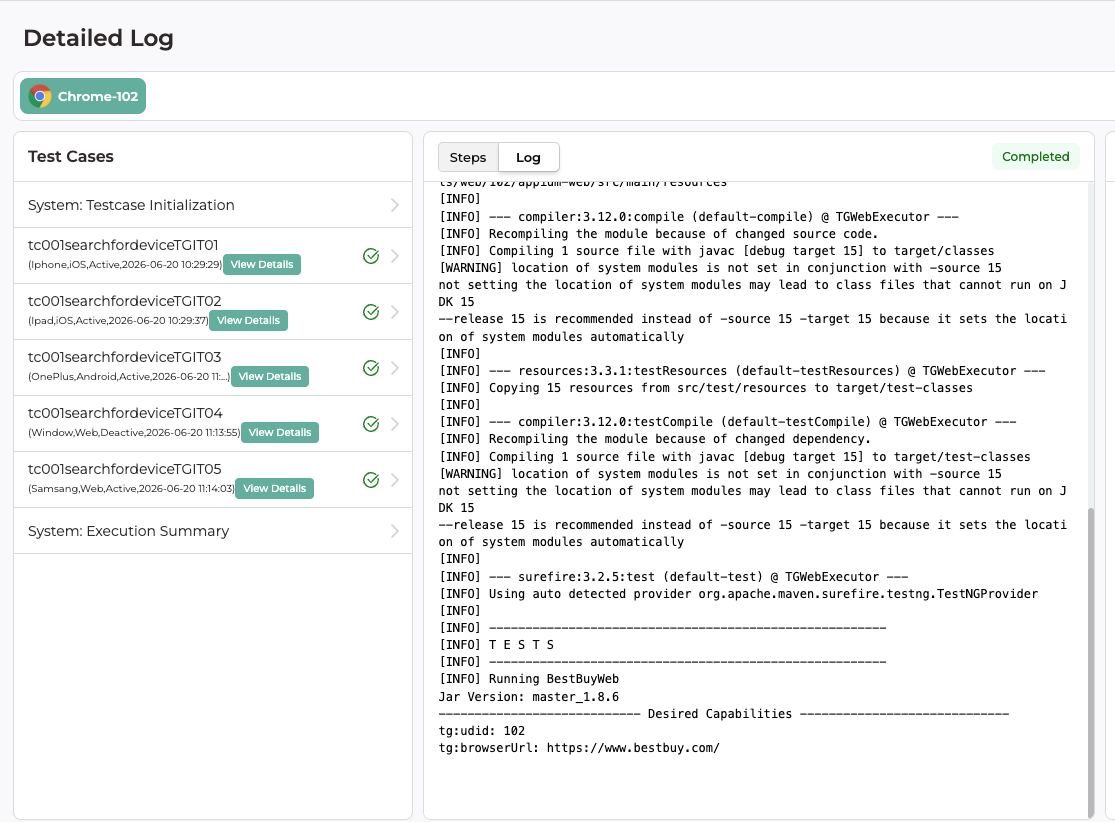Expand tc001searchfordeviceTGIT03 row chevron
The height and width of the screenshot is (822, 1115).
(x=395, y=368)
